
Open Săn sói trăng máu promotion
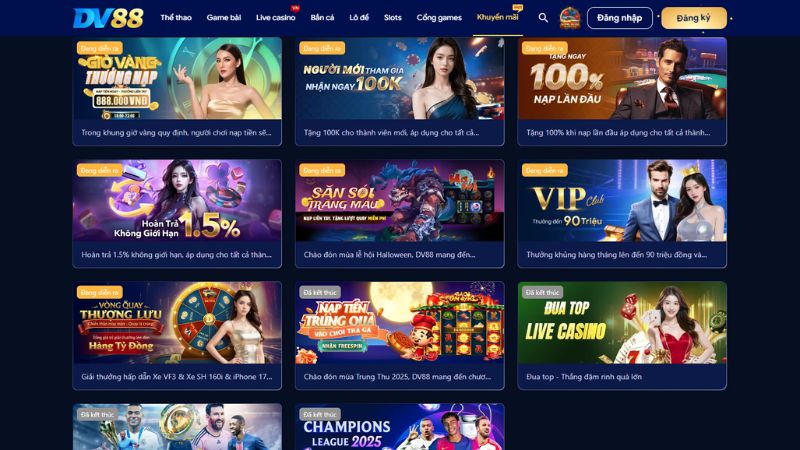(x=399, y=201)
